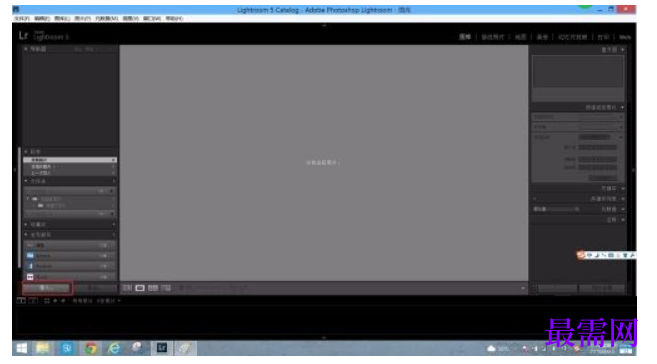The image size is (657, 364).
Task: Expand the Keyword List panel triangle
Action: coord(623,199)
